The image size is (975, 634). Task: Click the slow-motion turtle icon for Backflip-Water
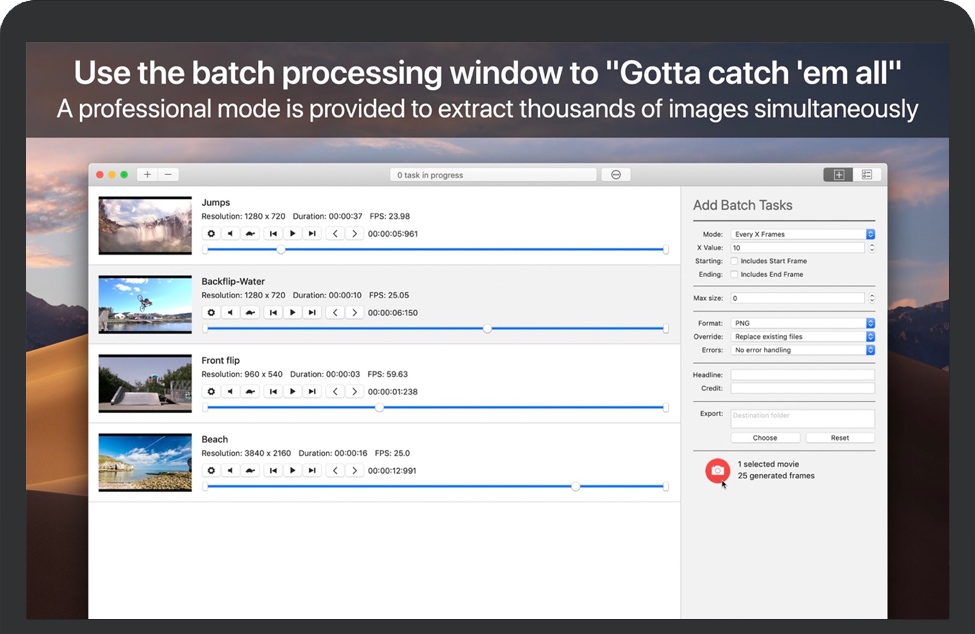point(250,312)
